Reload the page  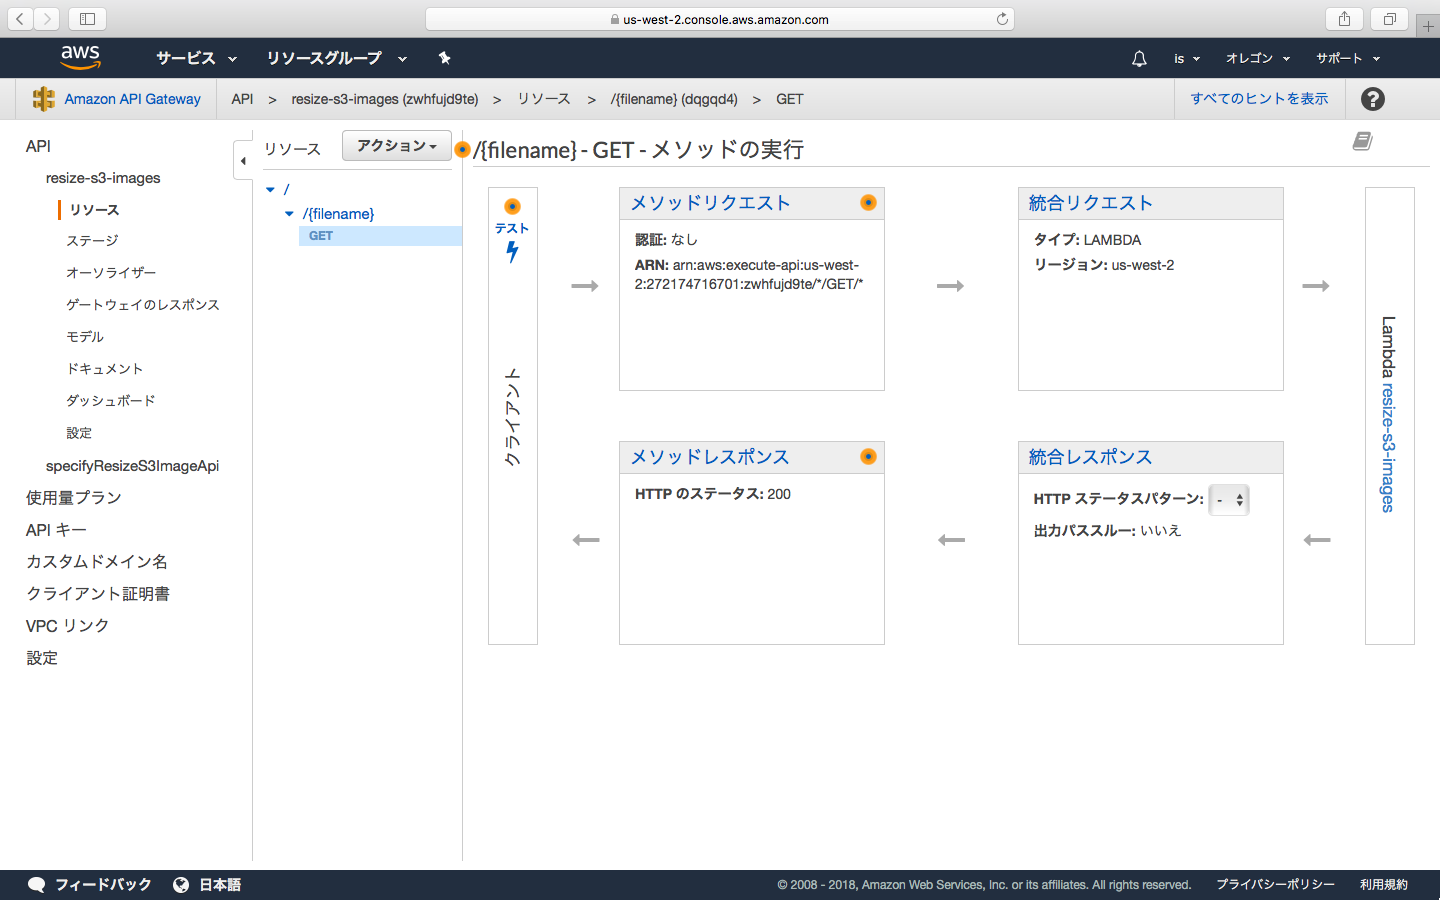click(x=1002, y=19)
